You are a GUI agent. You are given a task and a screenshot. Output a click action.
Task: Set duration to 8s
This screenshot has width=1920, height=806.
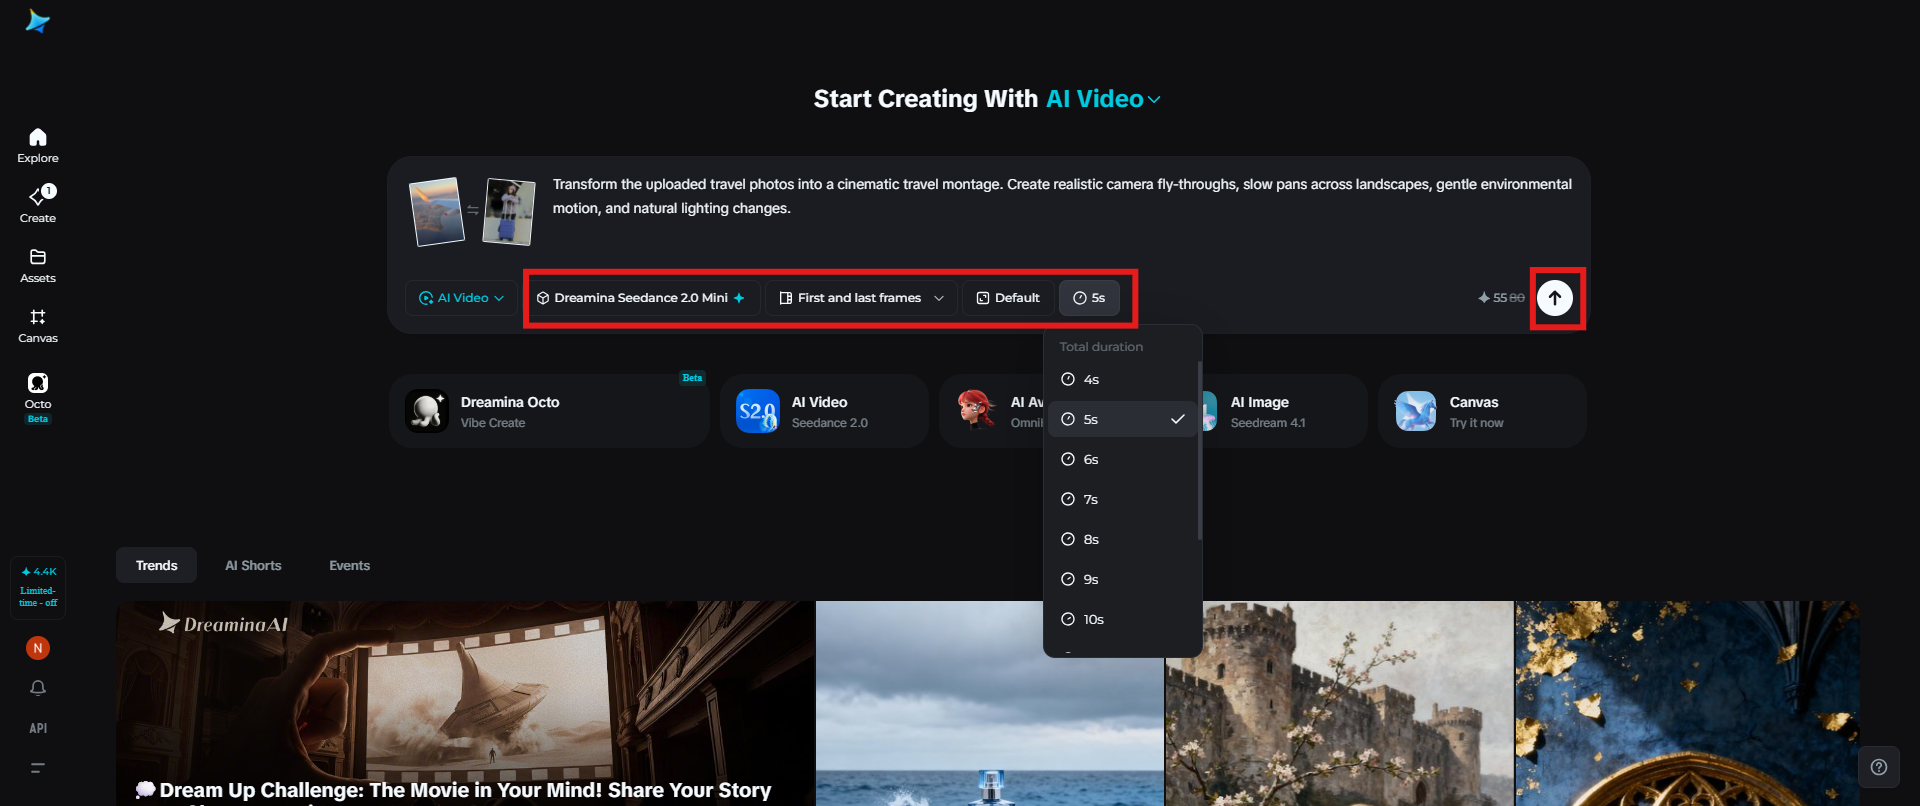tap(1122, 540)
